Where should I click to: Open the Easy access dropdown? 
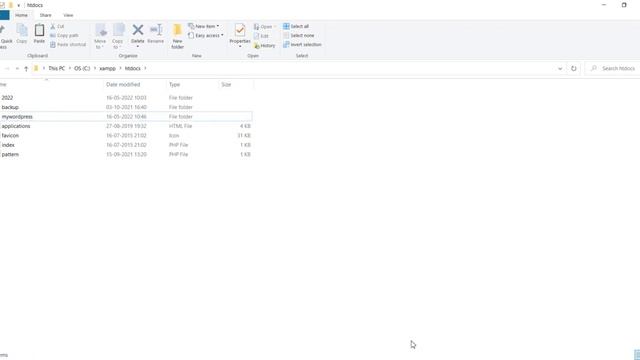click(x=206, y=36)
